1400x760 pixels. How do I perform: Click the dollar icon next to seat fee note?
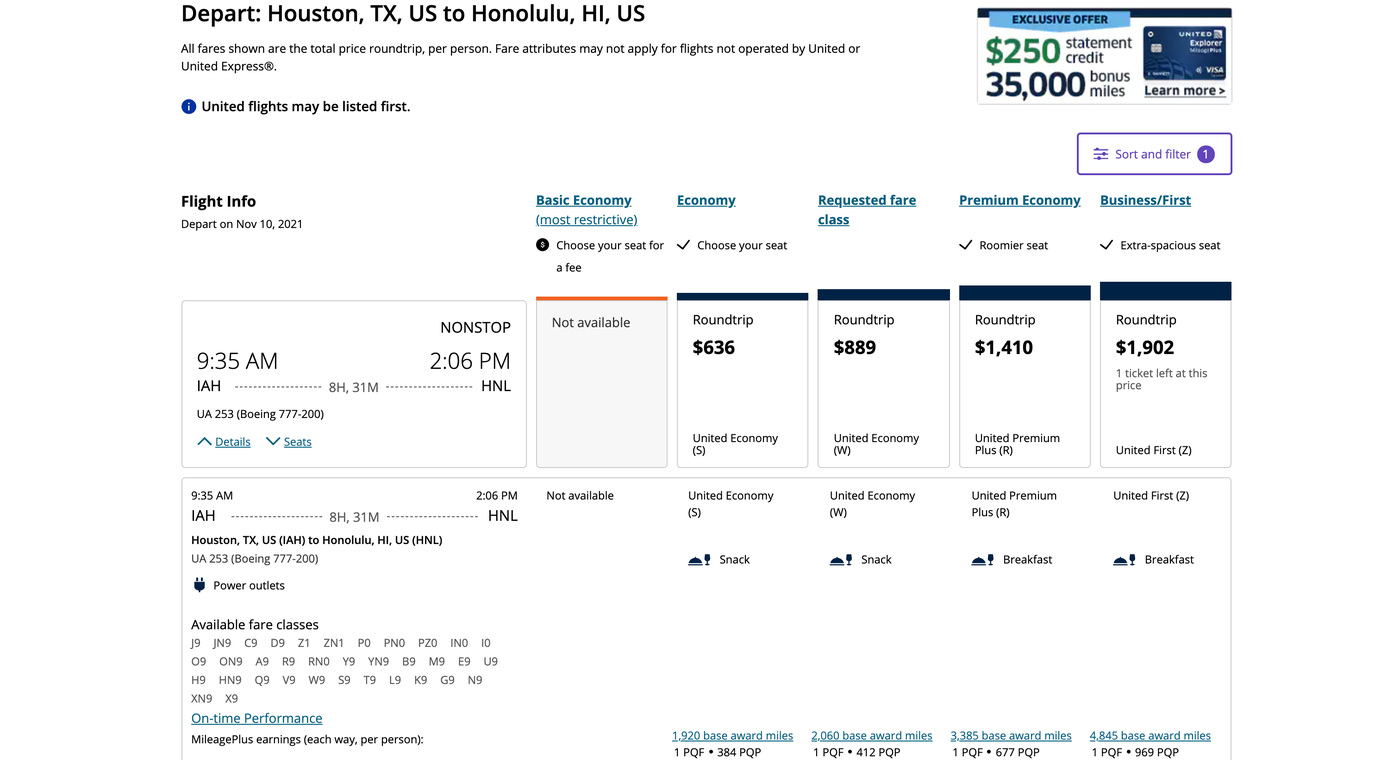click(542, 244)
